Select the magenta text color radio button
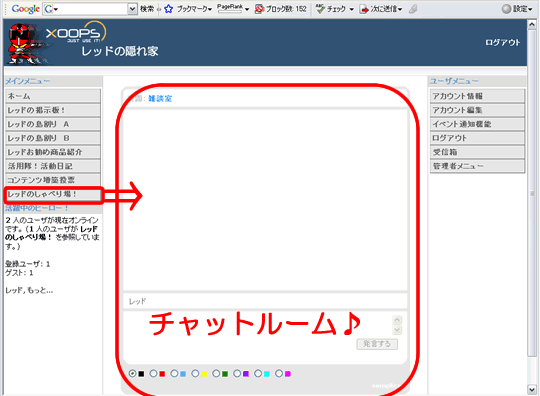 pyautogui.click(x=279, y=374)
